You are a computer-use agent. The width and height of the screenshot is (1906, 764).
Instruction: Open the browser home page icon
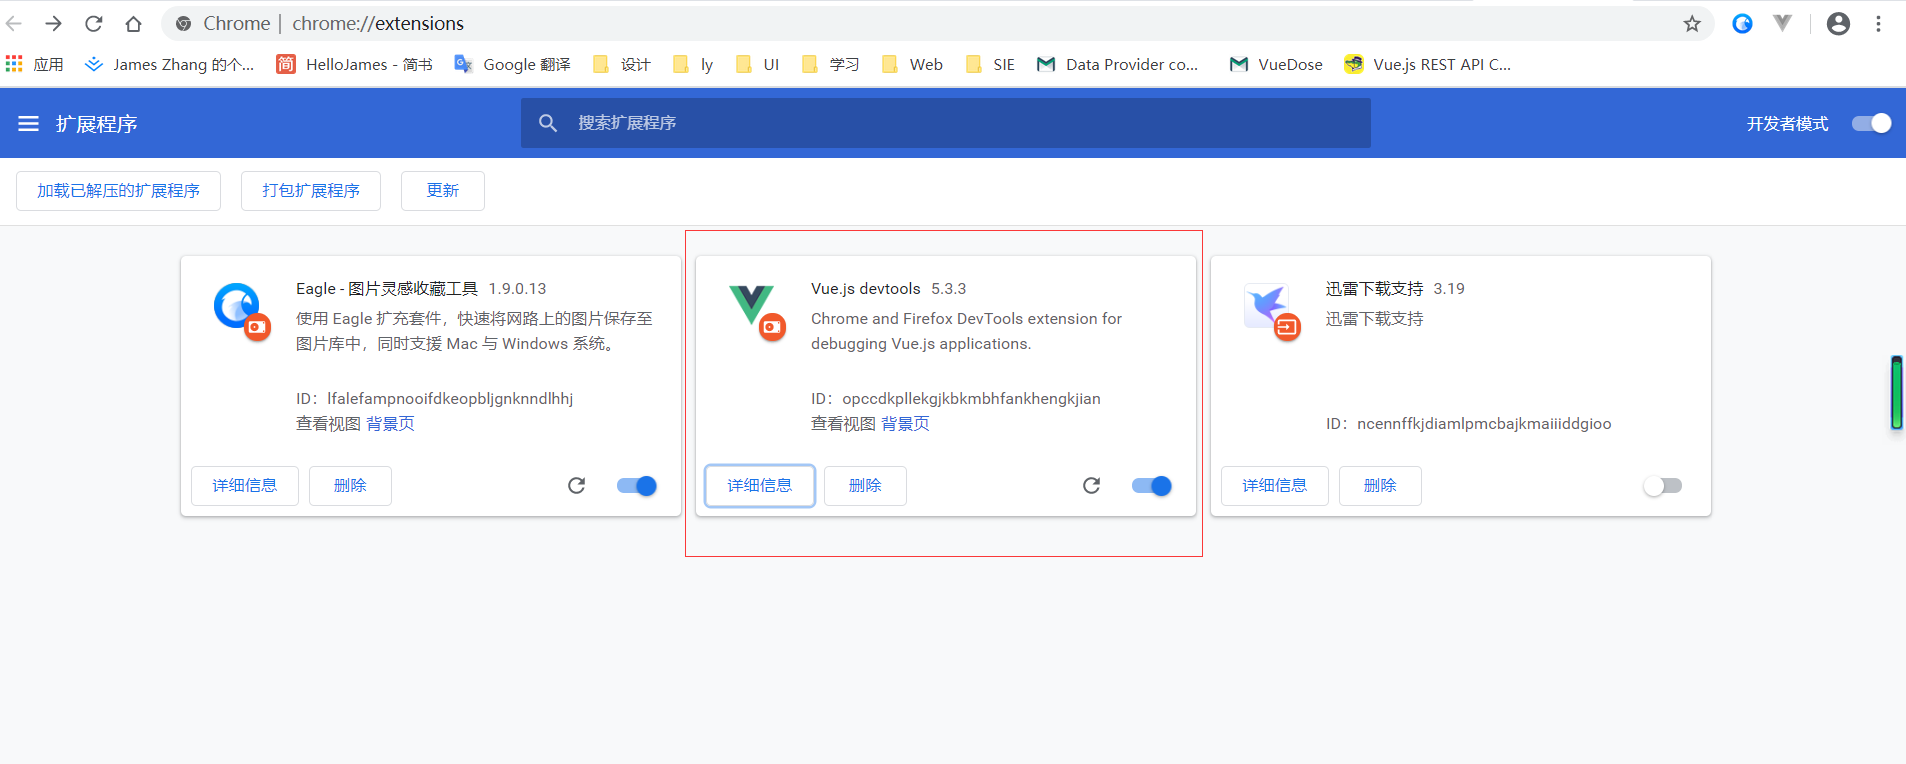pos(133,23)
